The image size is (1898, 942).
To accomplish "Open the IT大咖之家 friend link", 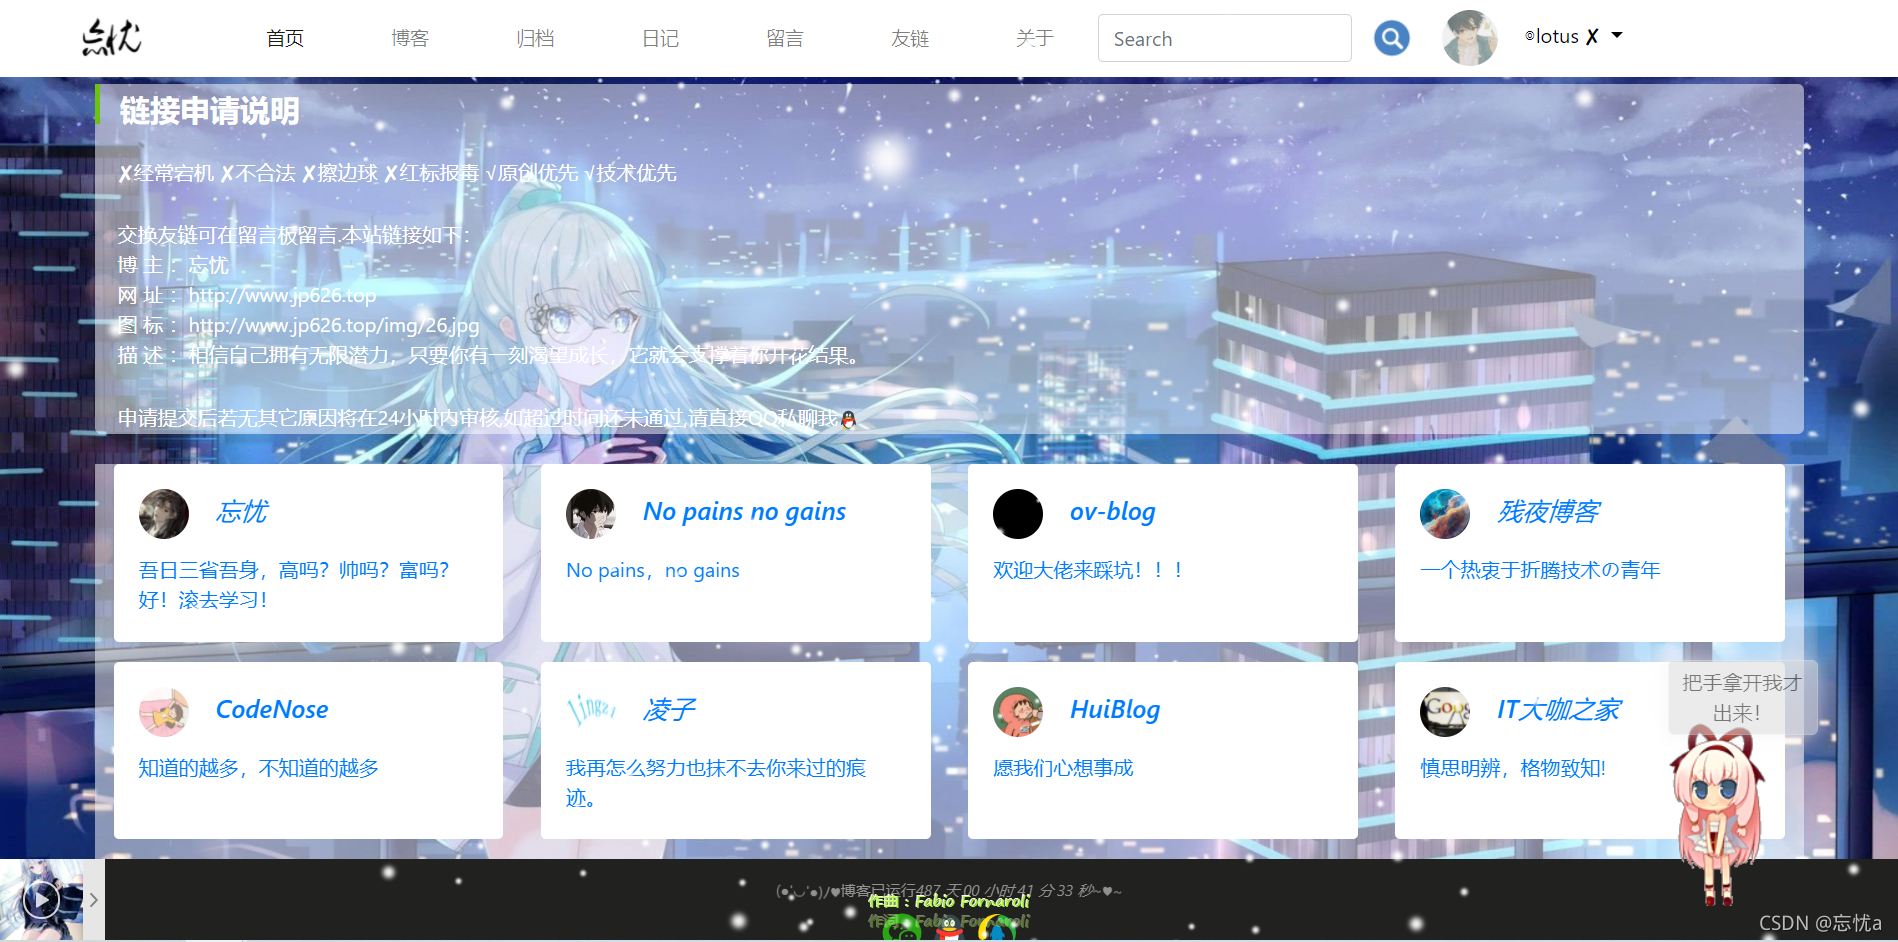I will [1558, 710].
